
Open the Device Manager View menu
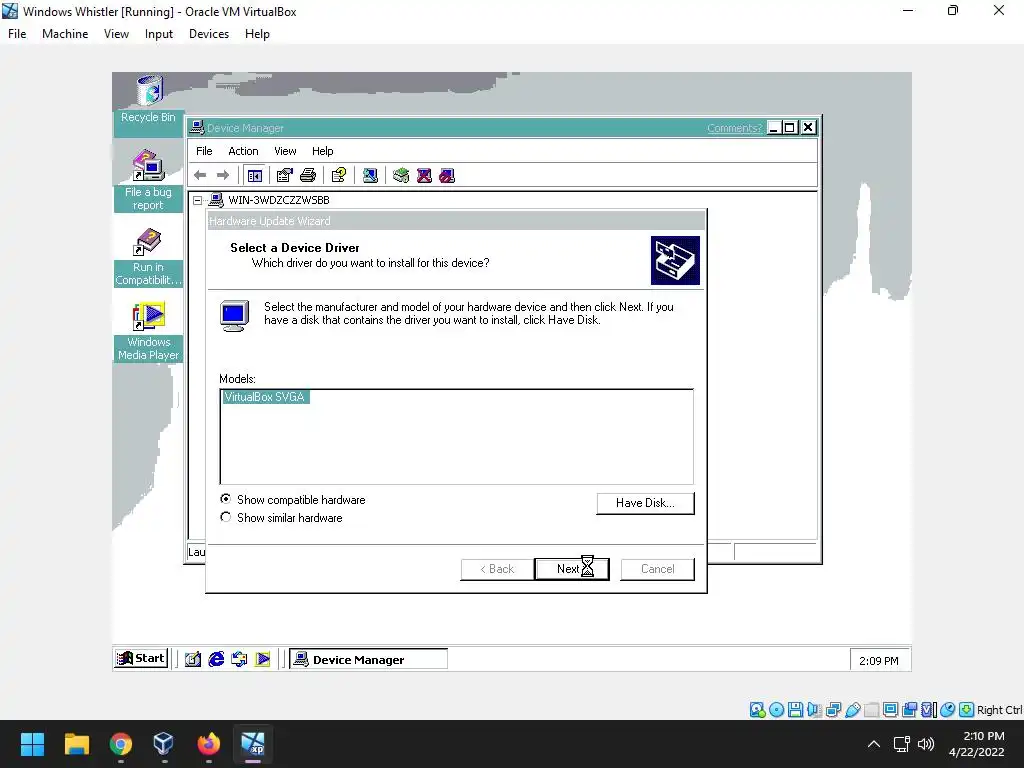(x=285, y=151)
